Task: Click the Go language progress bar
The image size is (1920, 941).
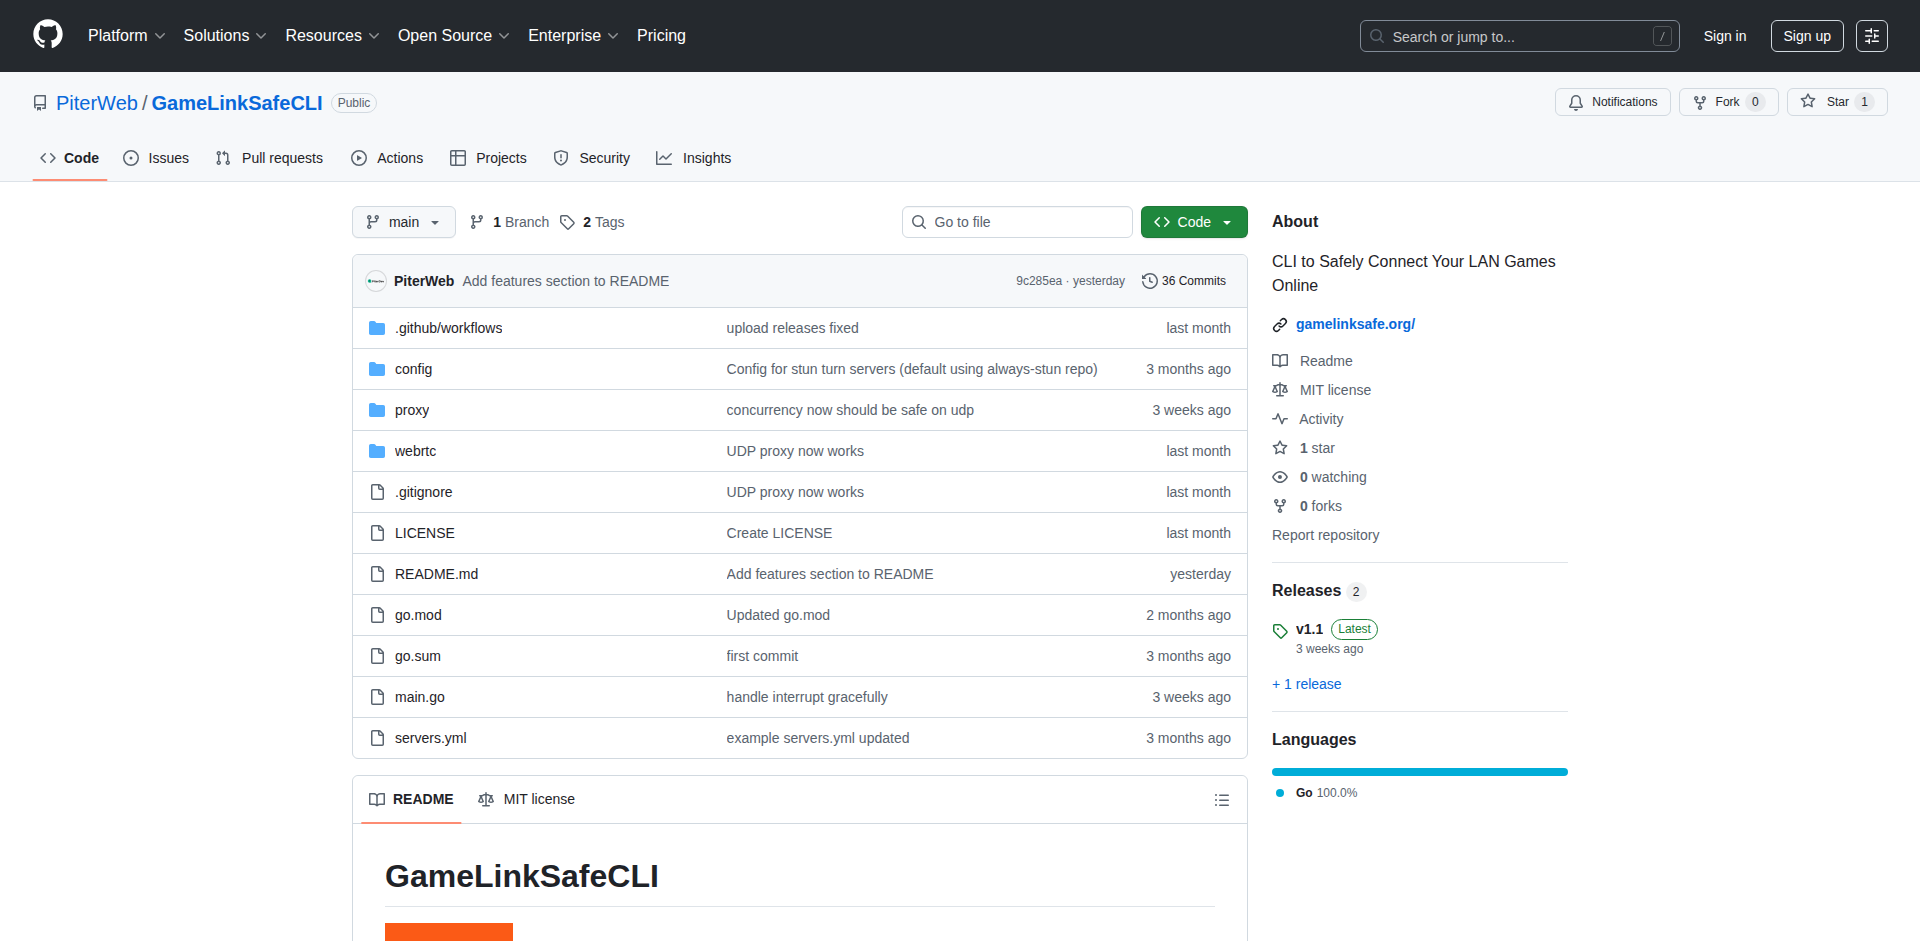Action: (x=1420, y=772)
